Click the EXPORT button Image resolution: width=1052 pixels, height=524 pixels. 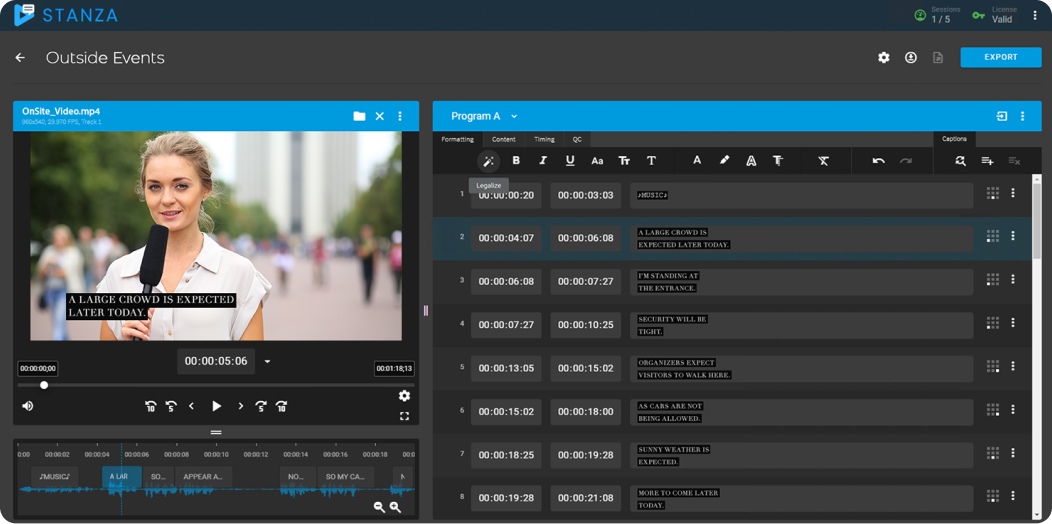point(1000,58)
